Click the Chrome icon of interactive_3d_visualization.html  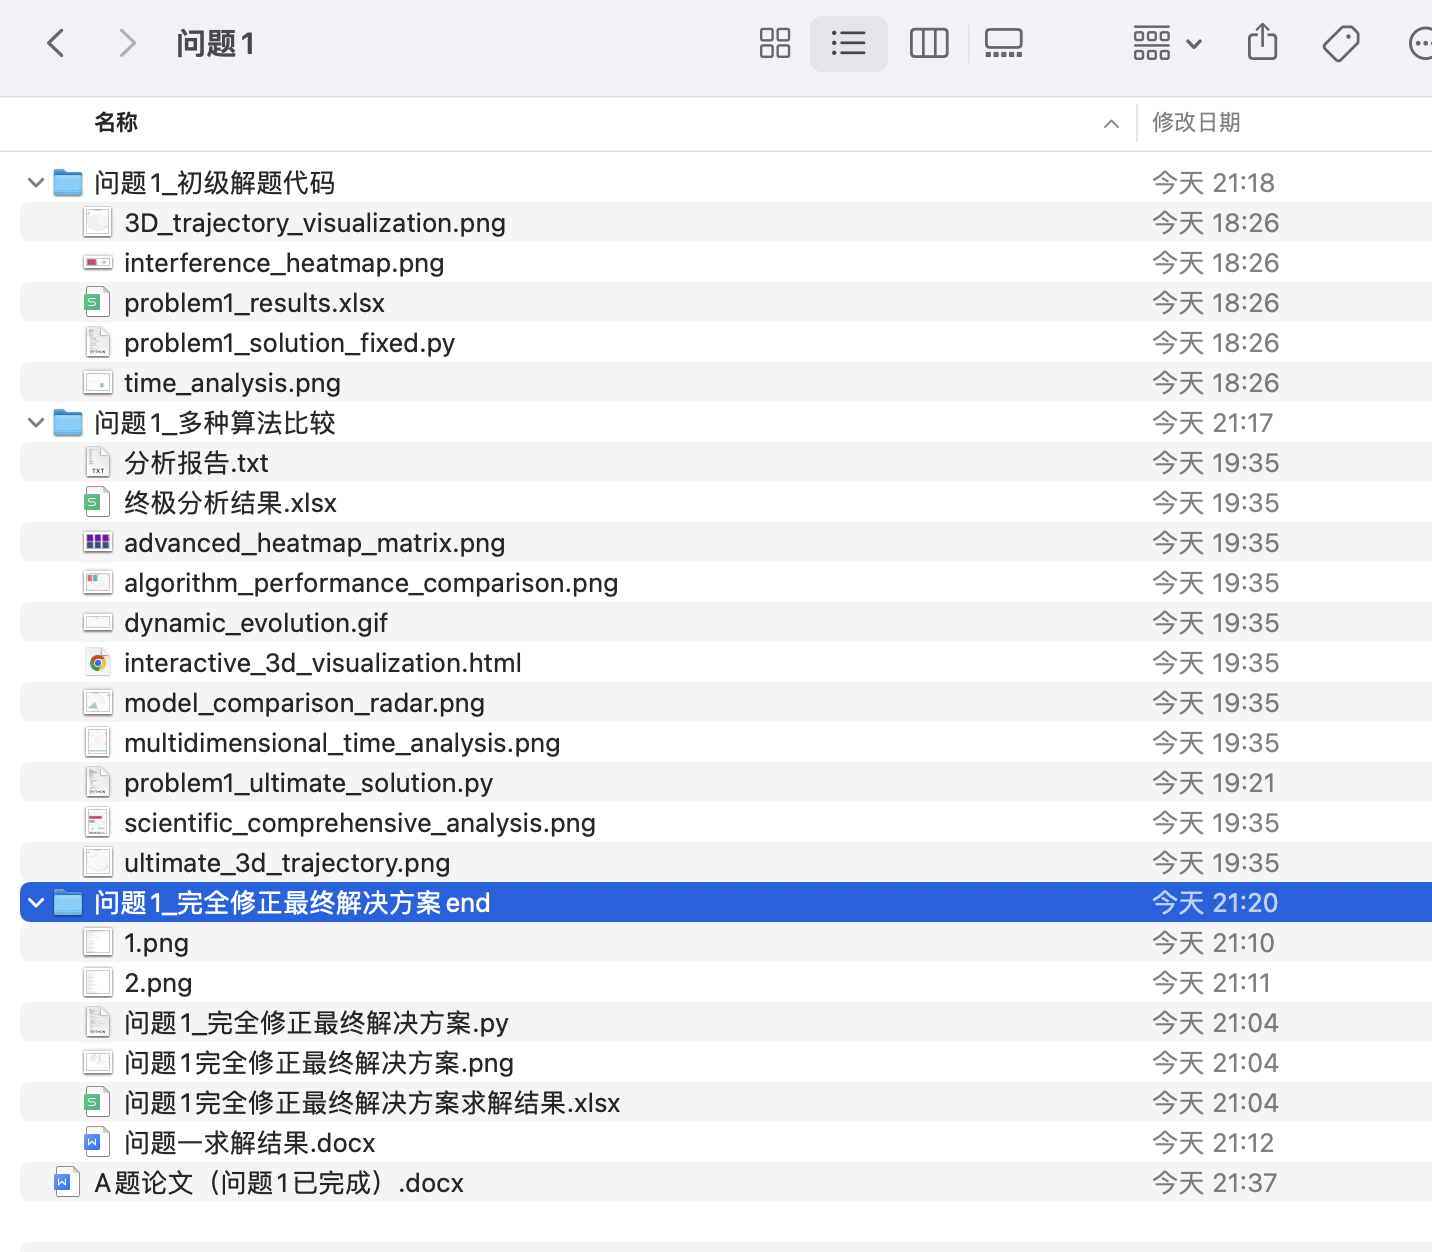coord(97,662)
